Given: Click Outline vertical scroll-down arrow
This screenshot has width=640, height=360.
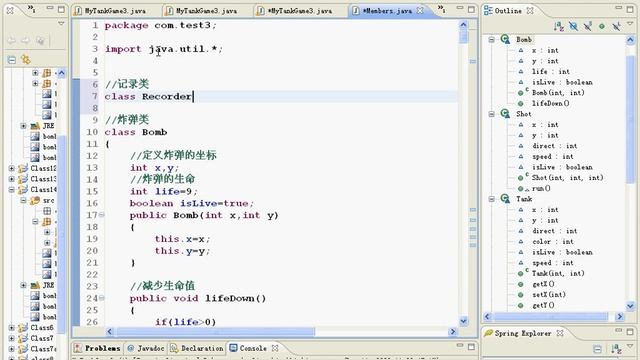Looking at the screenshot, I should tap(630, 305).
